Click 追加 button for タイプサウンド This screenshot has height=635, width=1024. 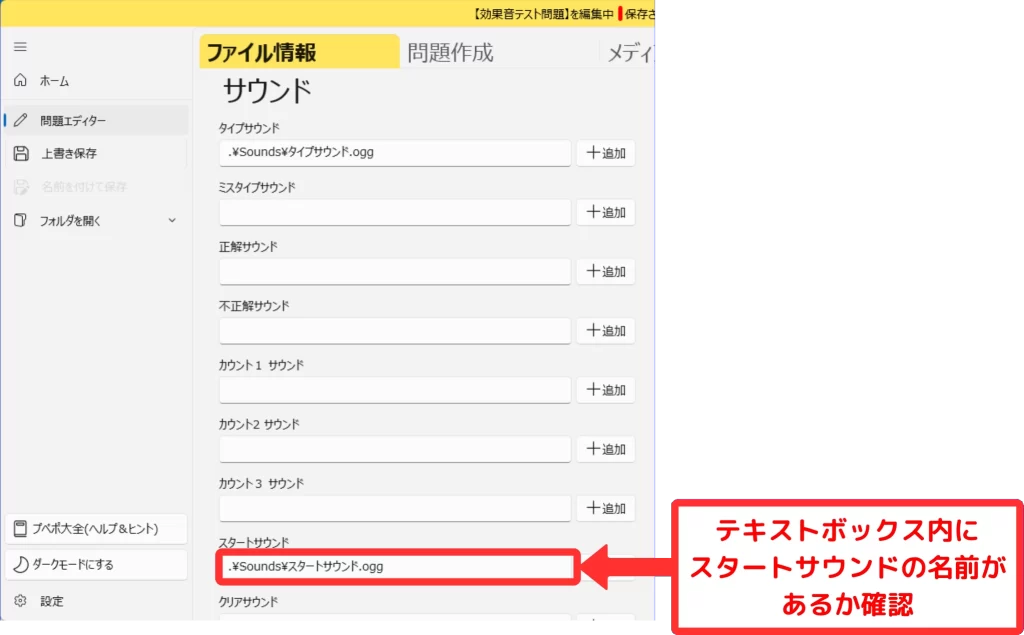click(x=606, y=153)
